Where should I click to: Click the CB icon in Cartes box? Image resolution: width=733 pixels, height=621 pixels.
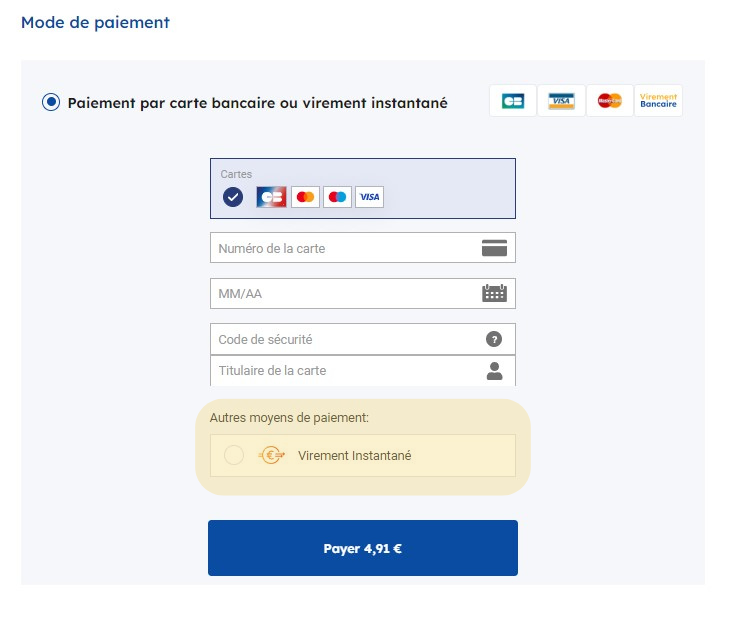coord(271,197)
